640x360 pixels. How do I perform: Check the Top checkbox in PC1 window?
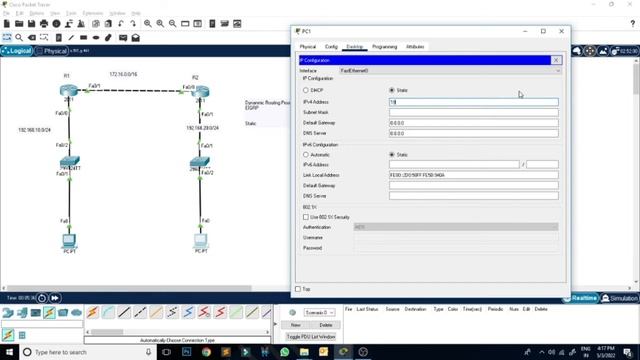(x=298, y=289)
